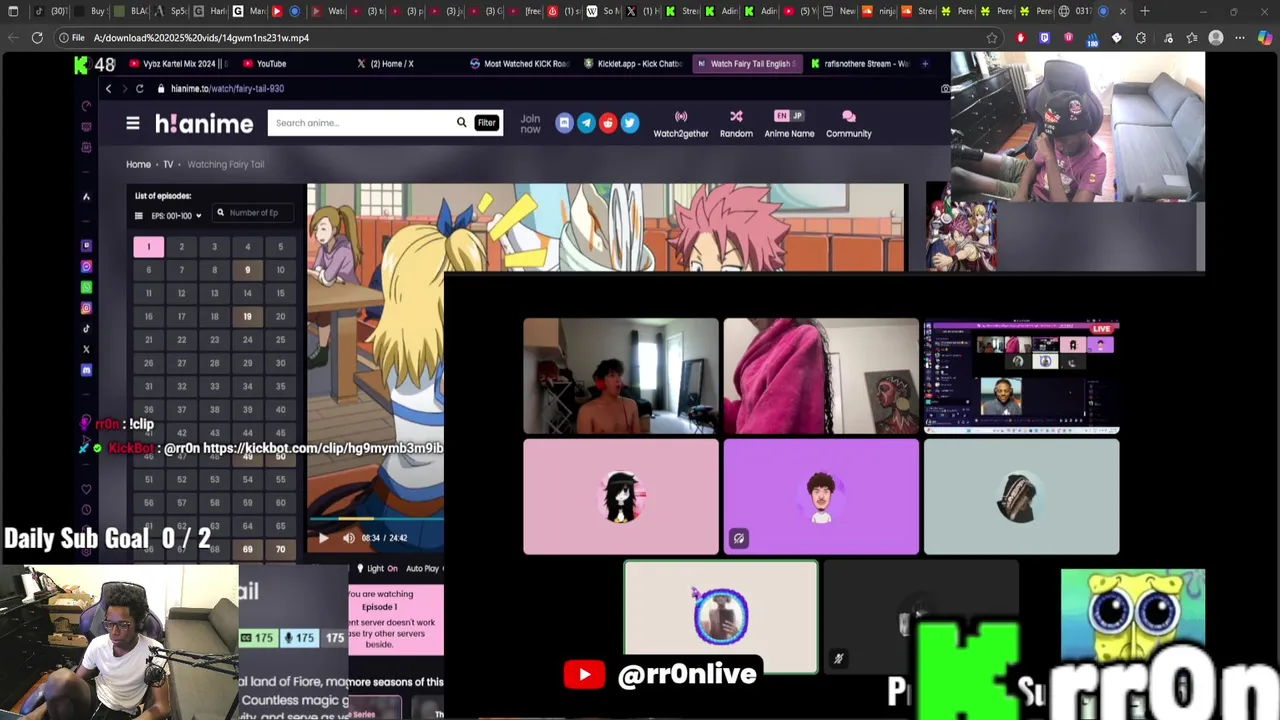The width and height of the screenshot is (1280, 720).
Task: Open X in the browser sidebar
Action: click(x=86, y=349)
